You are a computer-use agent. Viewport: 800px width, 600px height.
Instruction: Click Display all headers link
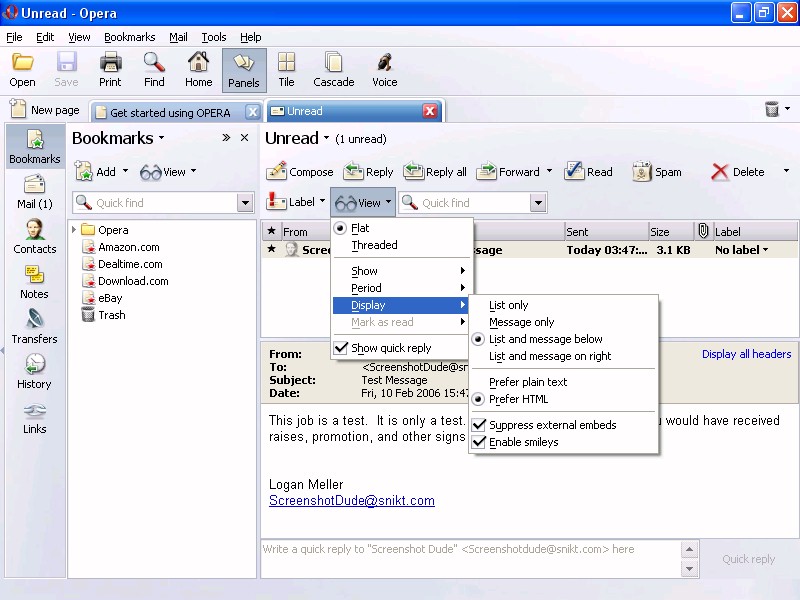(746, 354)
